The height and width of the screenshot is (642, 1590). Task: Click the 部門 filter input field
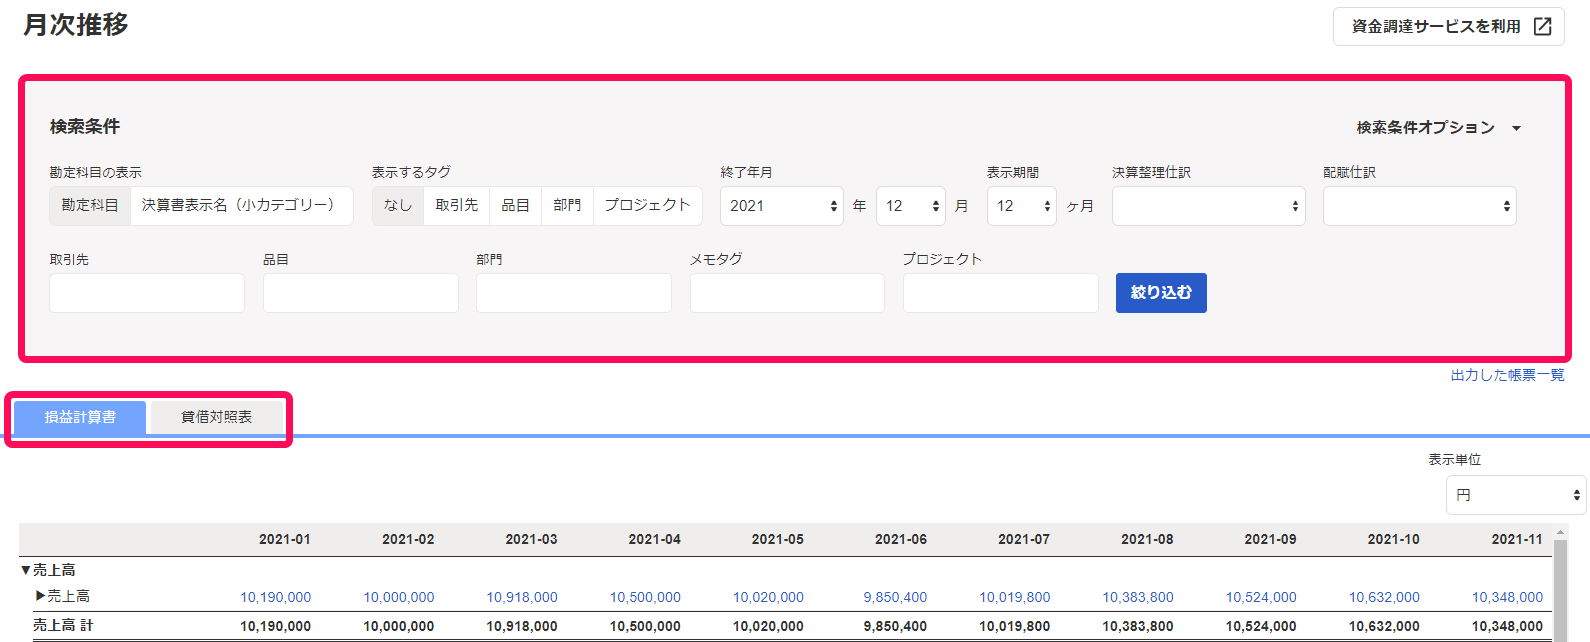(574, 293)
